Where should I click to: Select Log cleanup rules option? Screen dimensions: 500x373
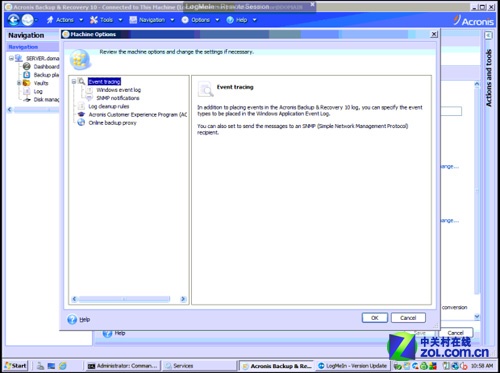tap(109, 106)
